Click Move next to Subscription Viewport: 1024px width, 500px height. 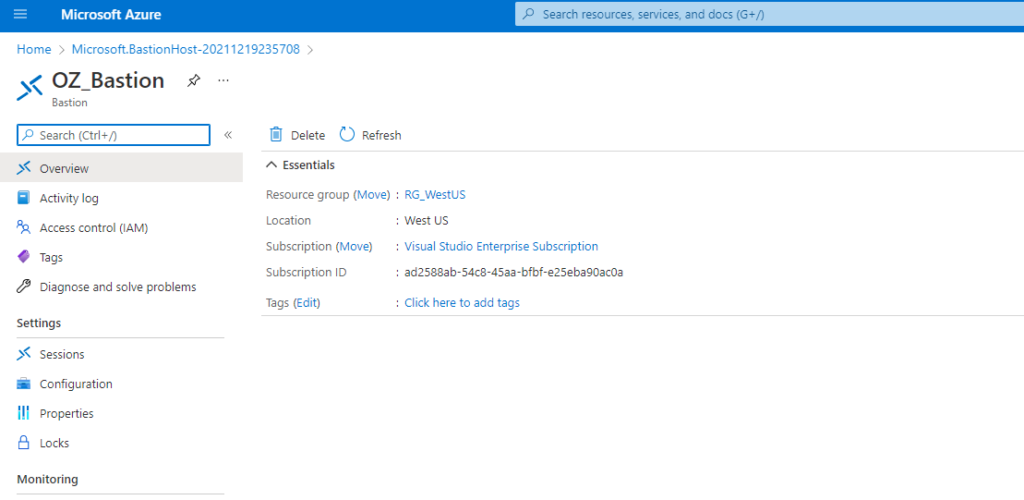(353, 246)
